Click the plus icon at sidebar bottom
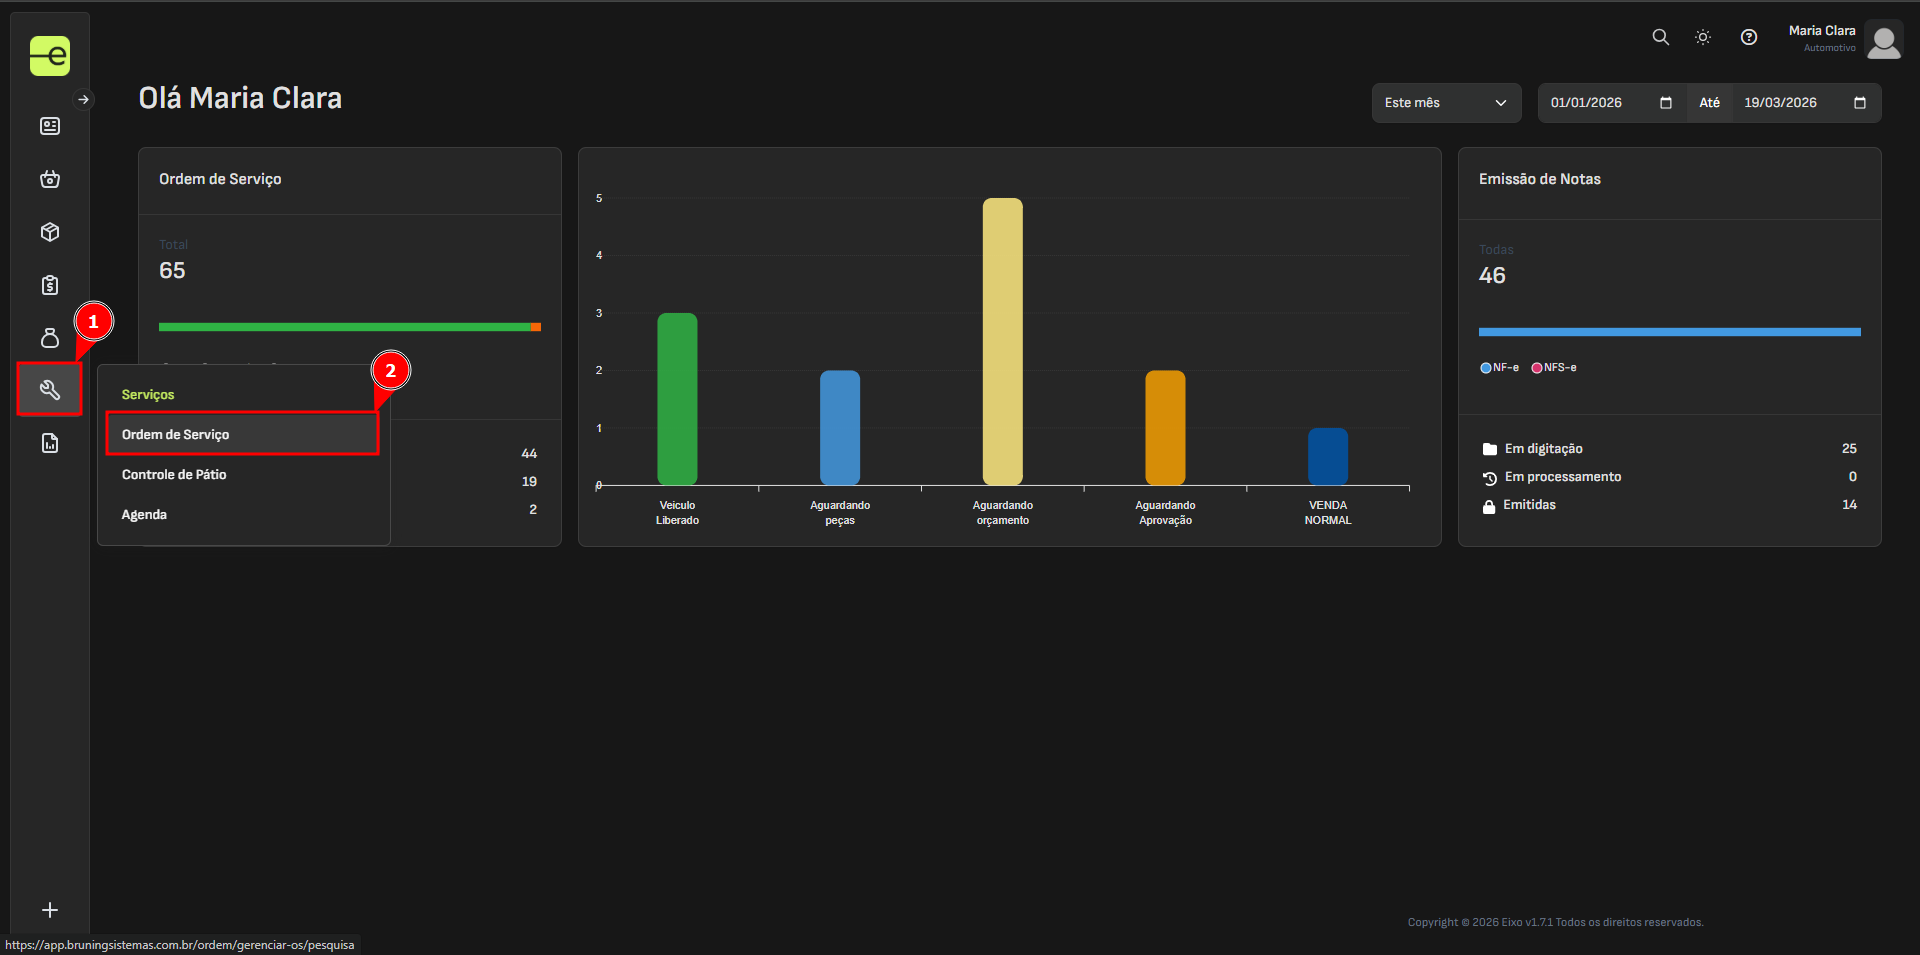The height and width of the screenshot is (955, 1920). [50, 910]
